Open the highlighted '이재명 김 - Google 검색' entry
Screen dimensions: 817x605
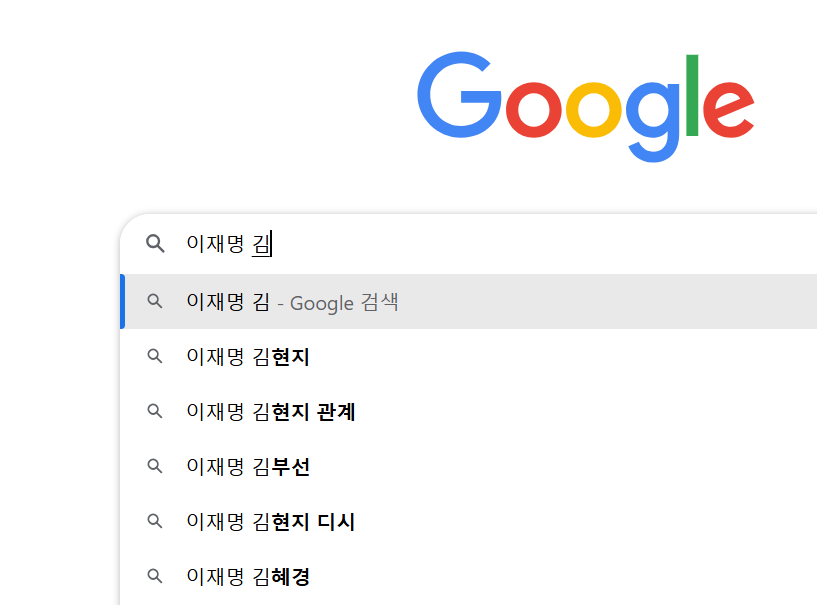227,302
